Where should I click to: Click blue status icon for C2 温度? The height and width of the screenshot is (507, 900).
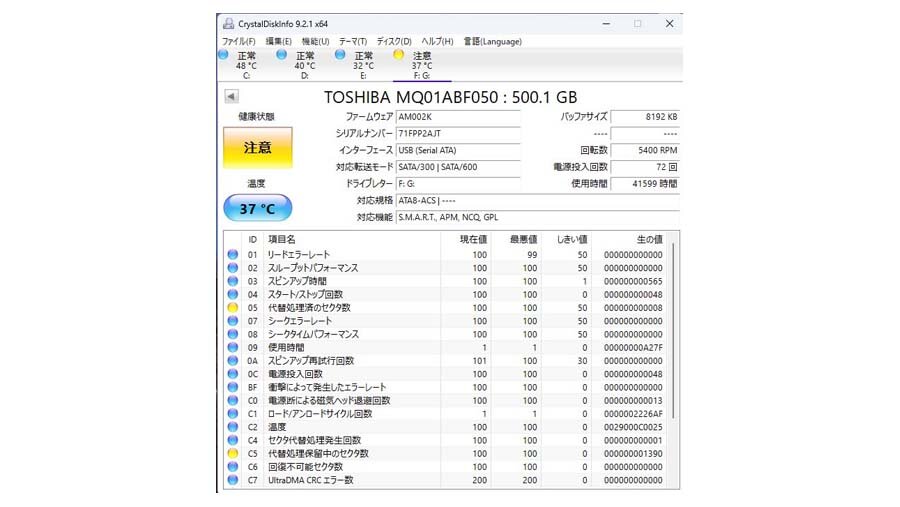pyautogui.click(x=232, y=427)
